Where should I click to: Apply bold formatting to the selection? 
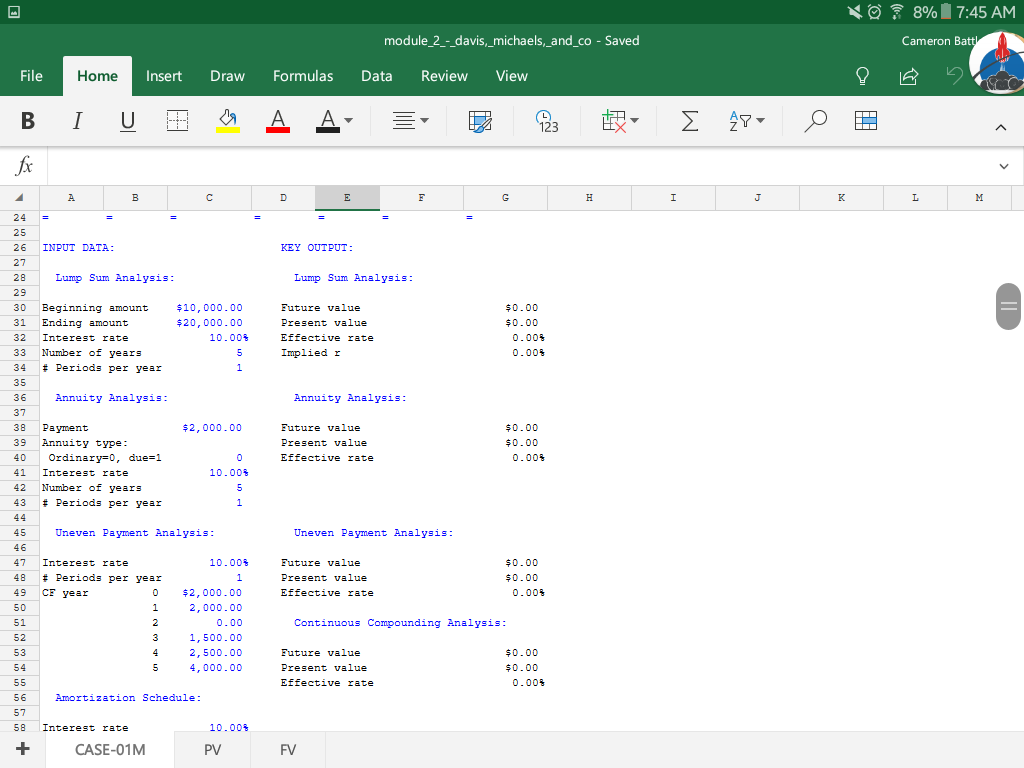click(x=28, y=120)
